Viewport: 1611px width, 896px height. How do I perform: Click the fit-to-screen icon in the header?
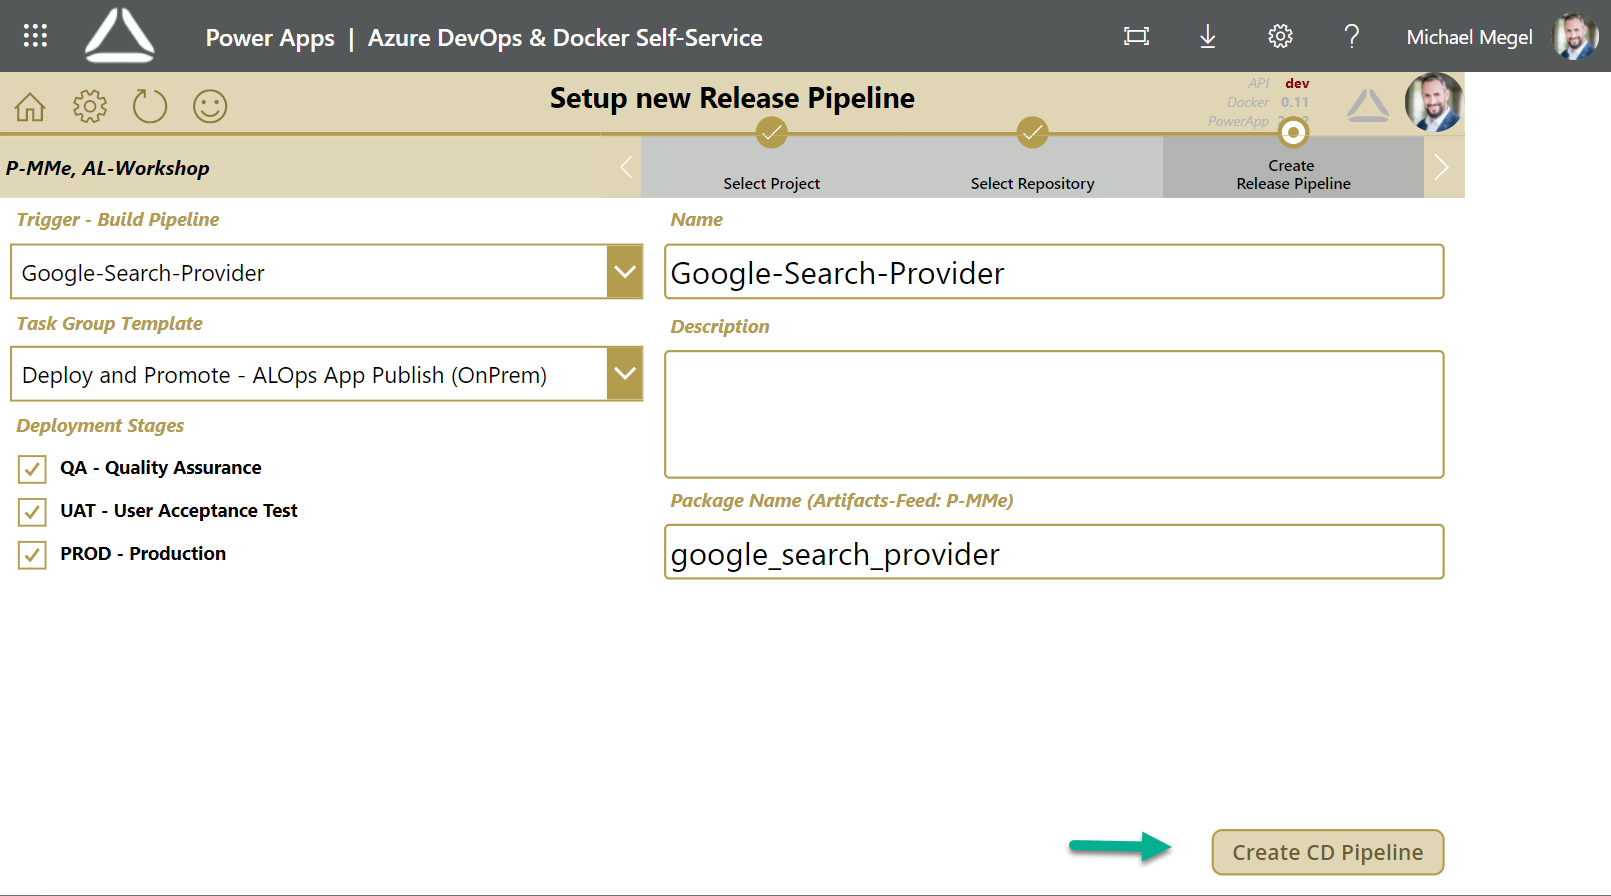pyautogui.click(x=1136, y=37)
